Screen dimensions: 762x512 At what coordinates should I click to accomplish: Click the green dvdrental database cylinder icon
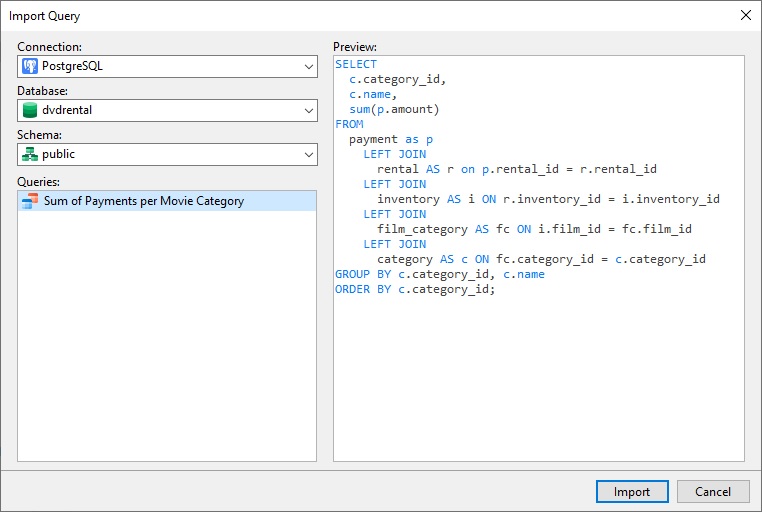tap(30, 110)
